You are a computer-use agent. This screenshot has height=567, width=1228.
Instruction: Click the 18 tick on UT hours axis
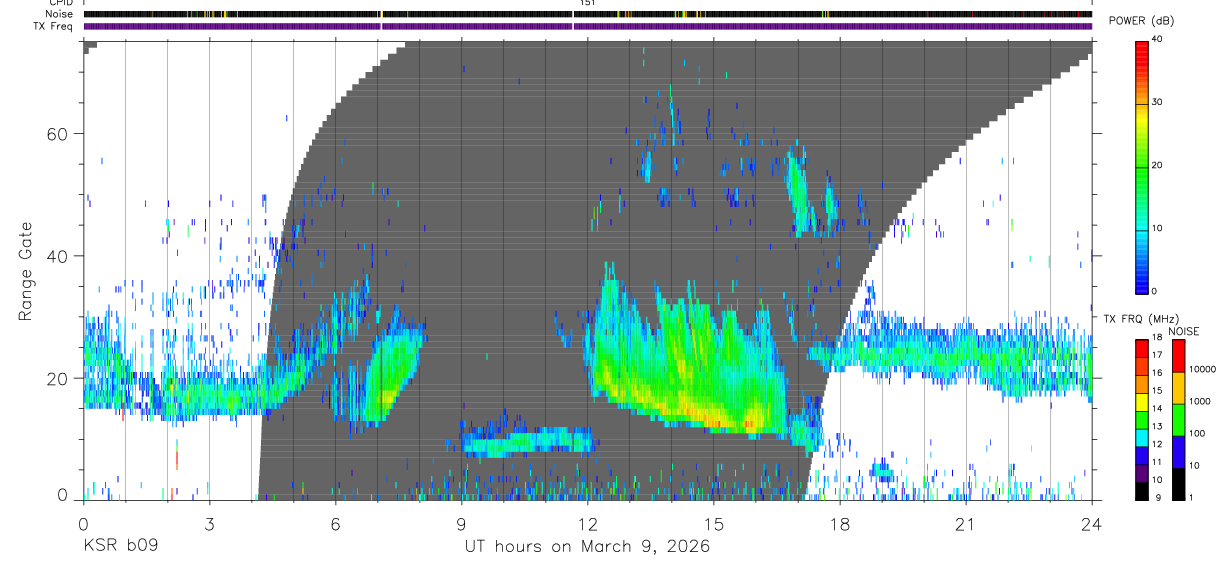pyautogui.click(x=840, y=525)
